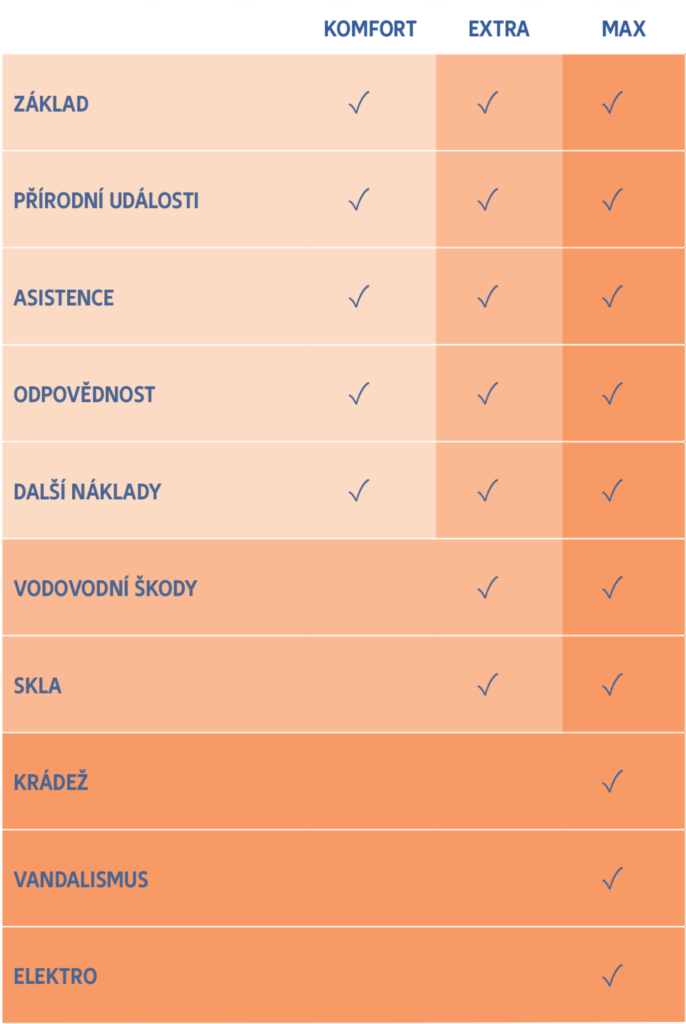
Task: Click the ASISTENCE row label
Action: click(x=64, y=298)
